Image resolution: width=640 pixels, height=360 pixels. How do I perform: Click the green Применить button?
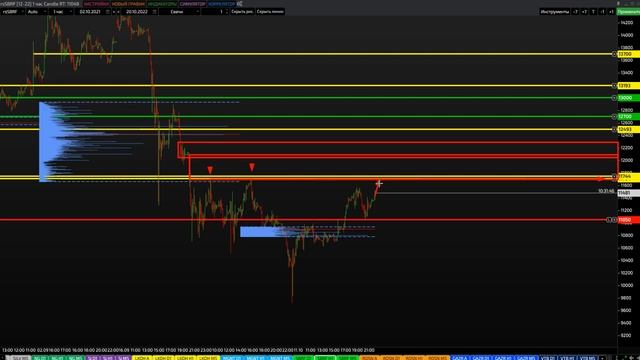(629, 12)
